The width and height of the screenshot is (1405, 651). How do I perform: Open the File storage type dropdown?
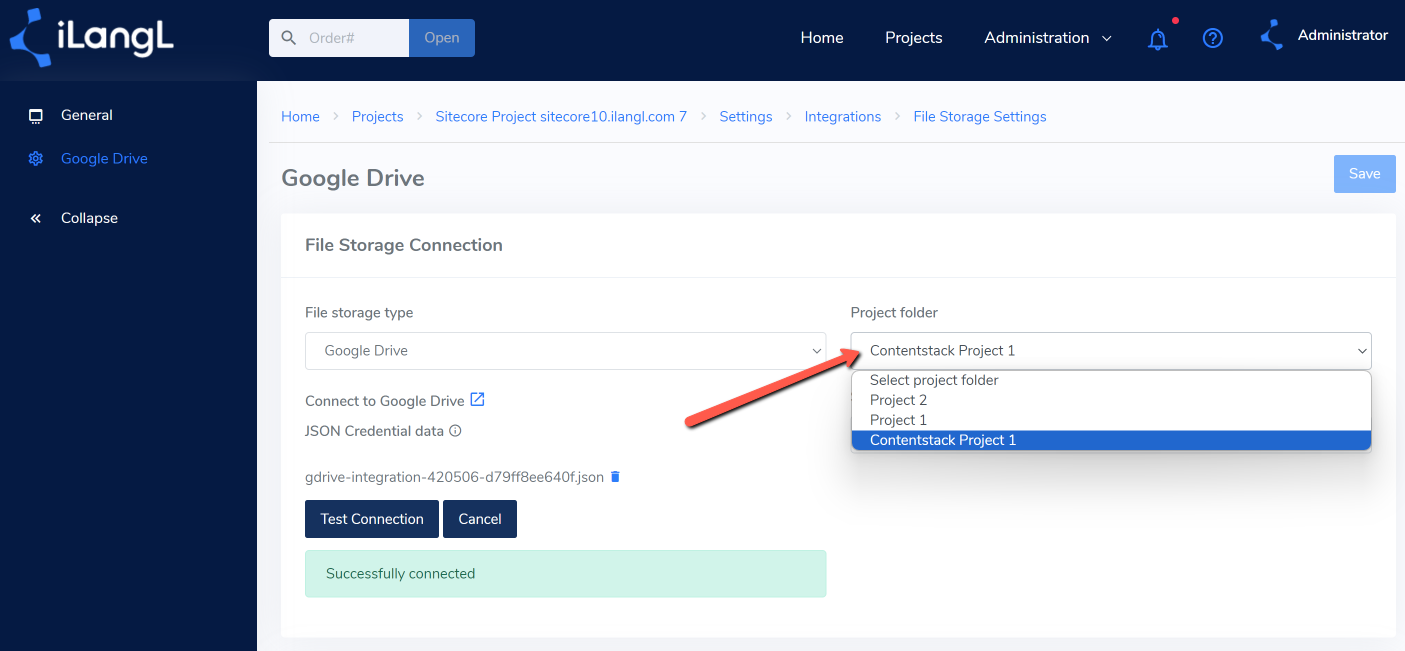tap(565, 351)
